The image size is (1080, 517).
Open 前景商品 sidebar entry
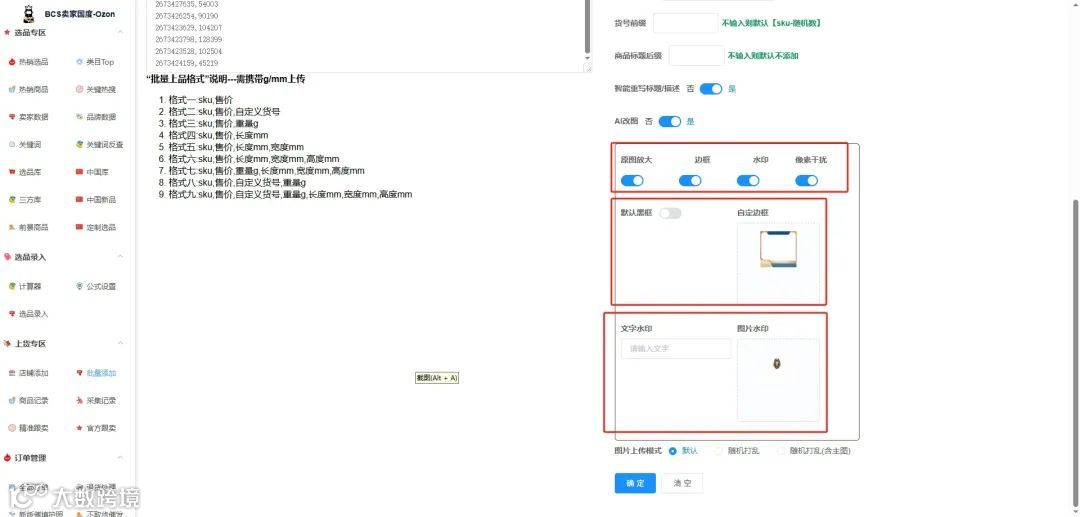28,227
